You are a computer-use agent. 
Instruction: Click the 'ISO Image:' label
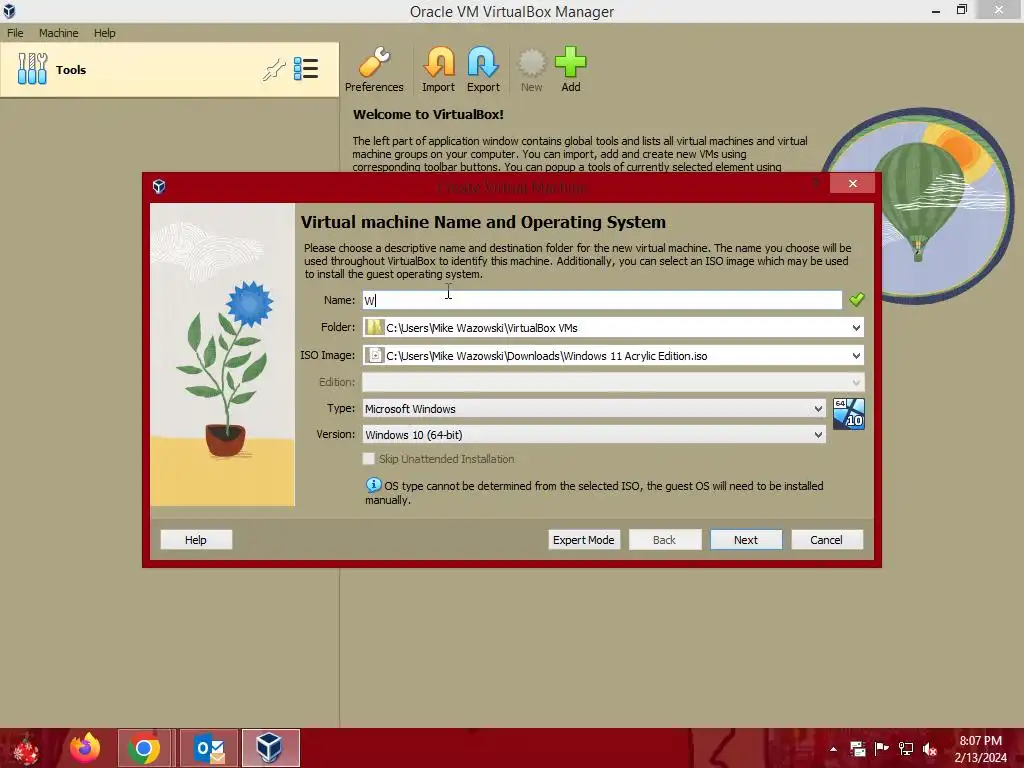328,355
